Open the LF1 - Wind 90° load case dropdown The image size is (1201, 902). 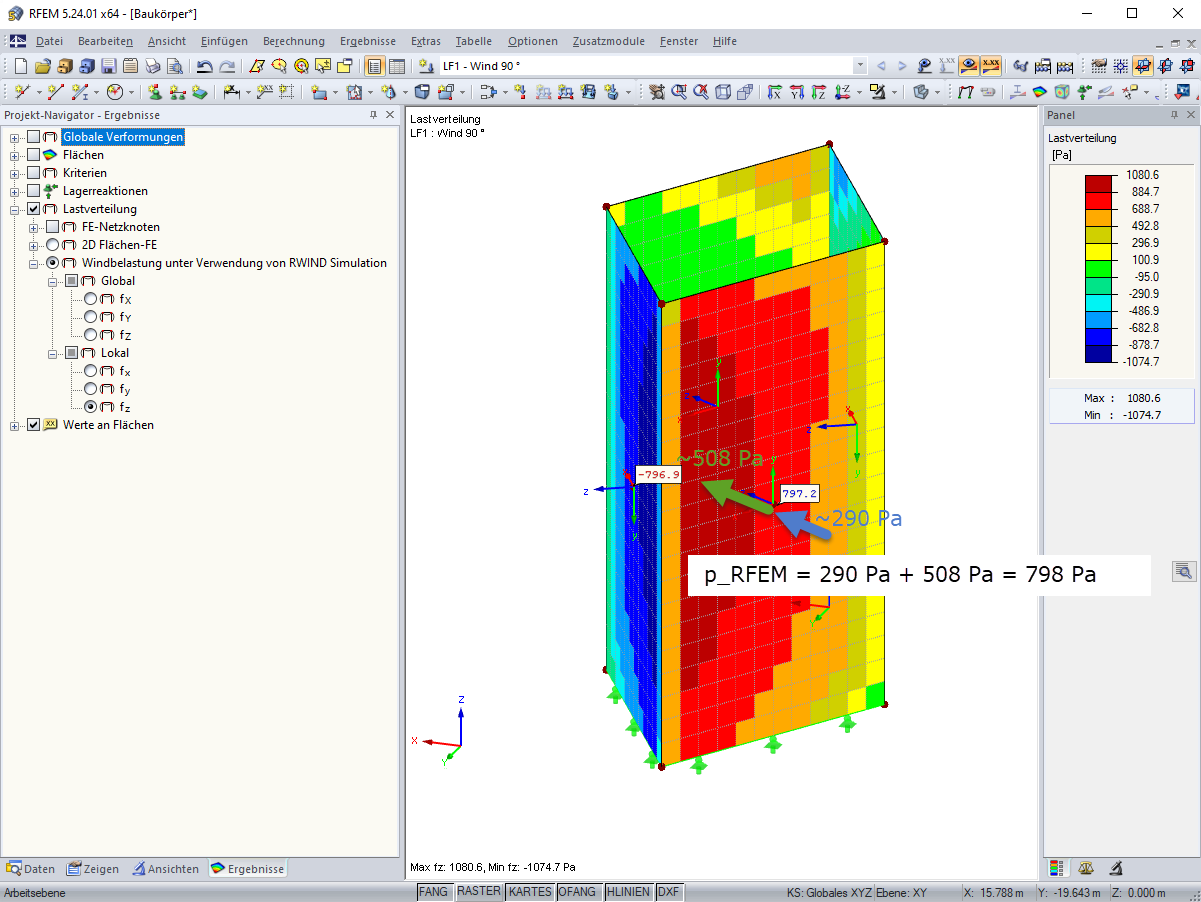(x=860, y=65)
